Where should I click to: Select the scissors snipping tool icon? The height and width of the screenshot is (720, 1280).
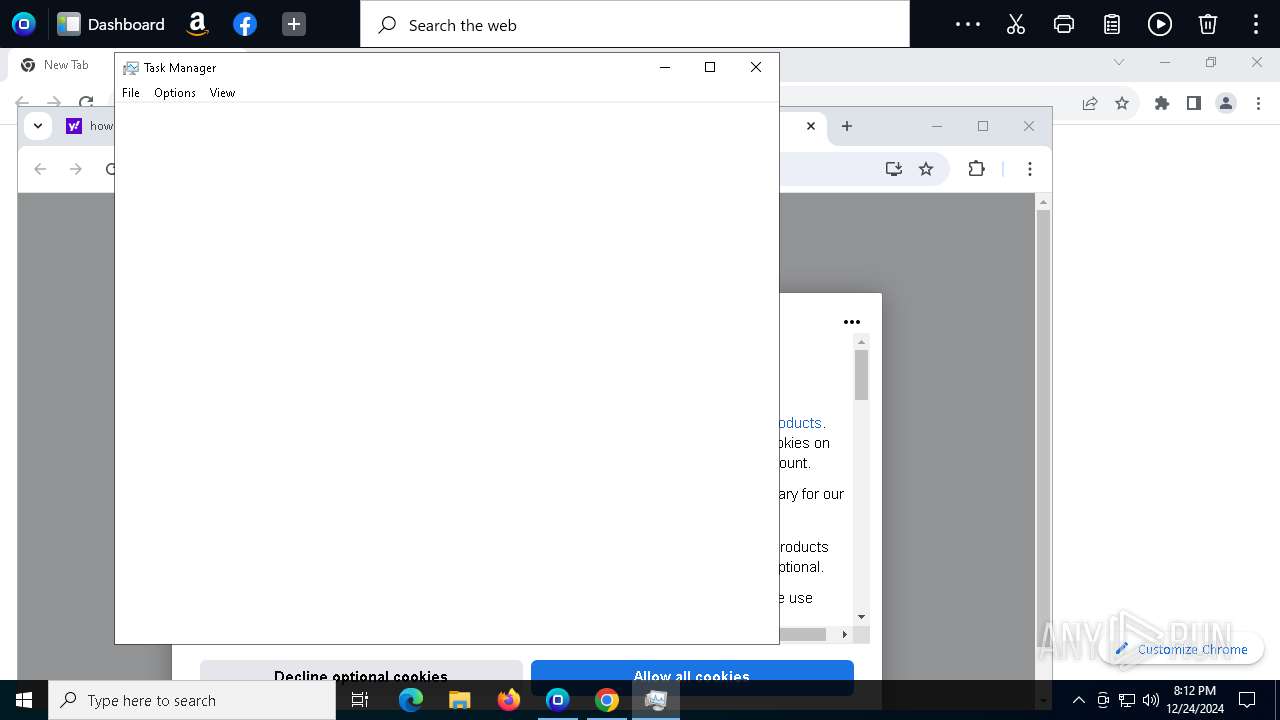[x=1016, y=24]
